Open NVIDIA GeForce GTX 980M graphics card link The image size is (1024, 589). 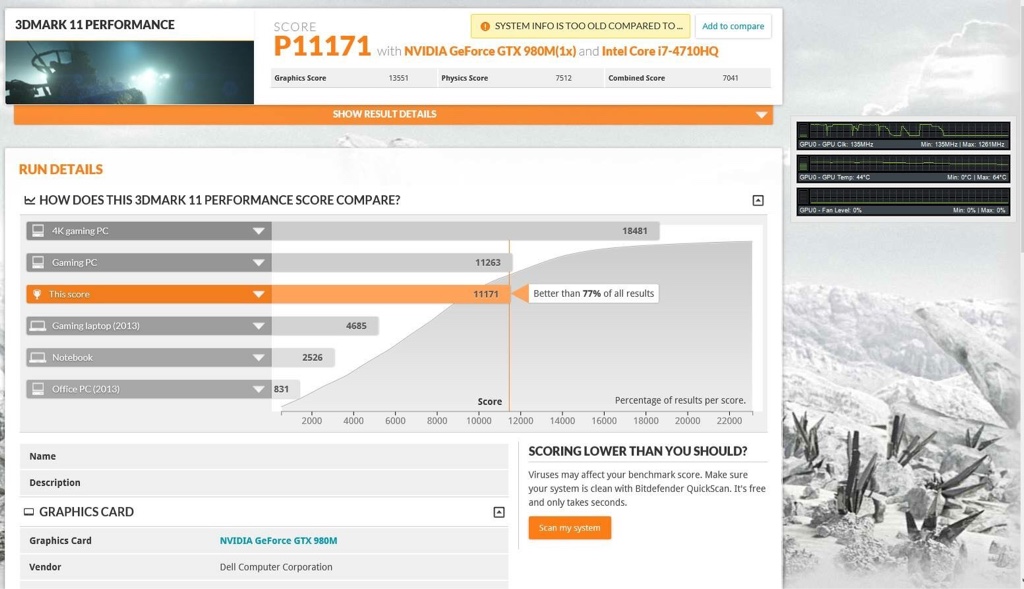point(278,541)
